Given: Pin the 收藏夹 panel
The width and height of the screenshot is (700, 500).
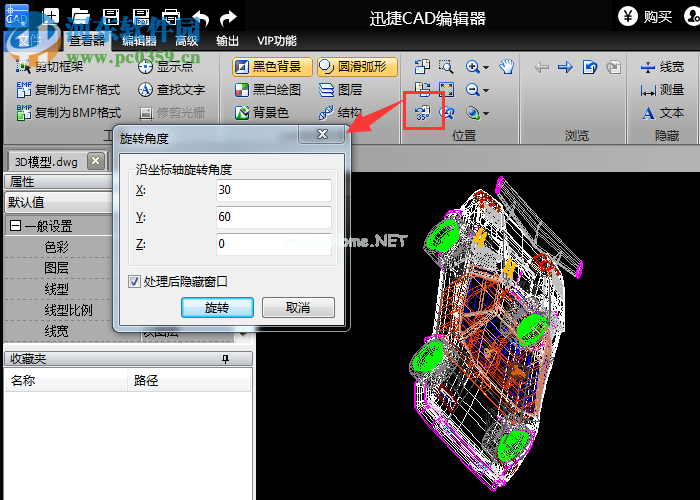Looking at the screenshot, I should pyautogui.click(x=225, y=359).
